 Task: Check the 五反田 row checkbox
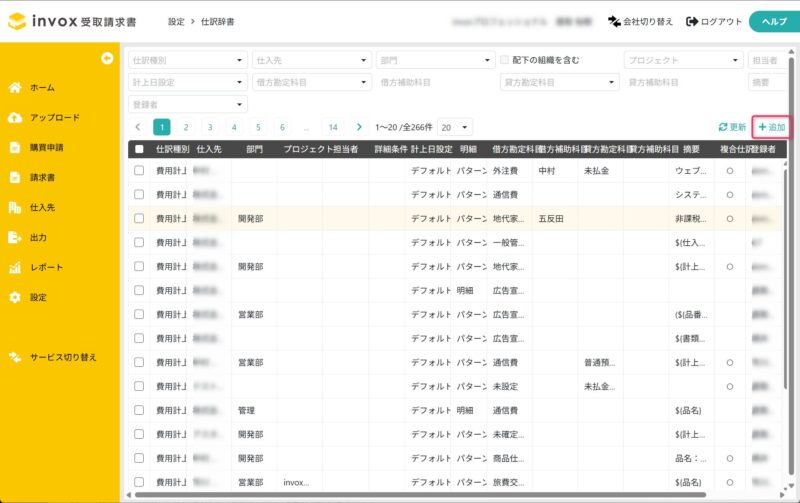pos(139,218)
